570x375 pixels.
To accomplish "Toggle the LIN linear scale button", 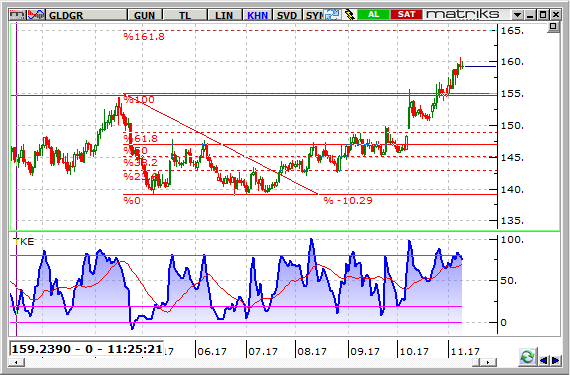I will tap(224, 15).
